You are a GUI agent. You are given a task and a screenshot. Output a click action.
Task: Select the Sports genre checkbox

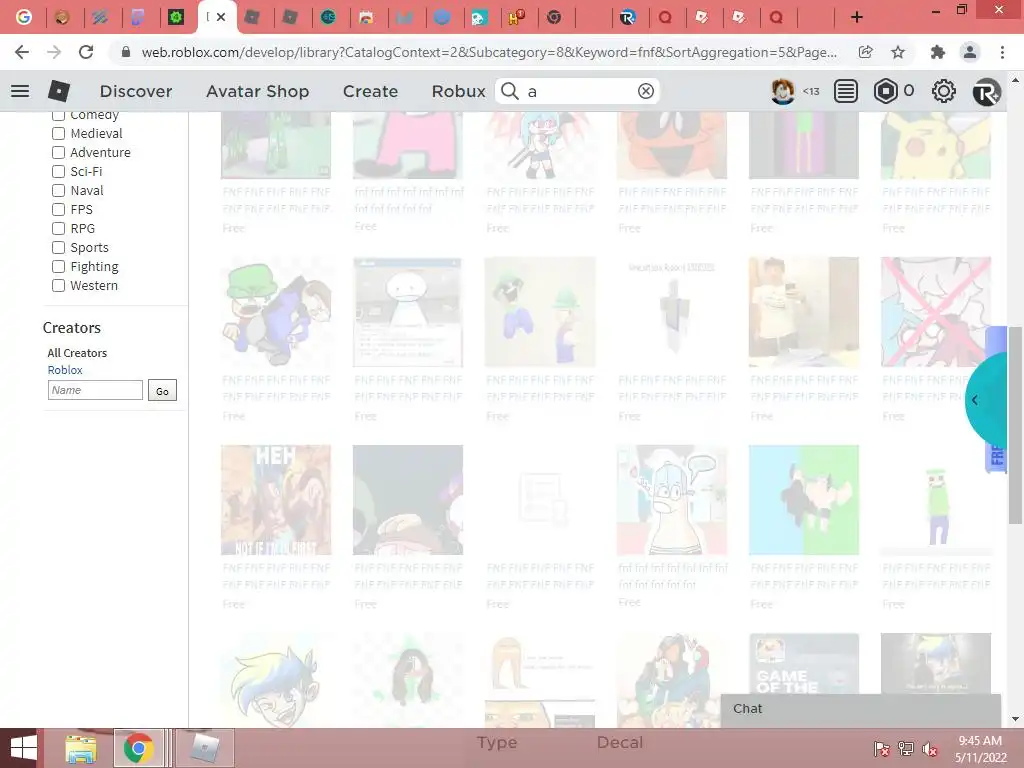(x=58, y=248)
